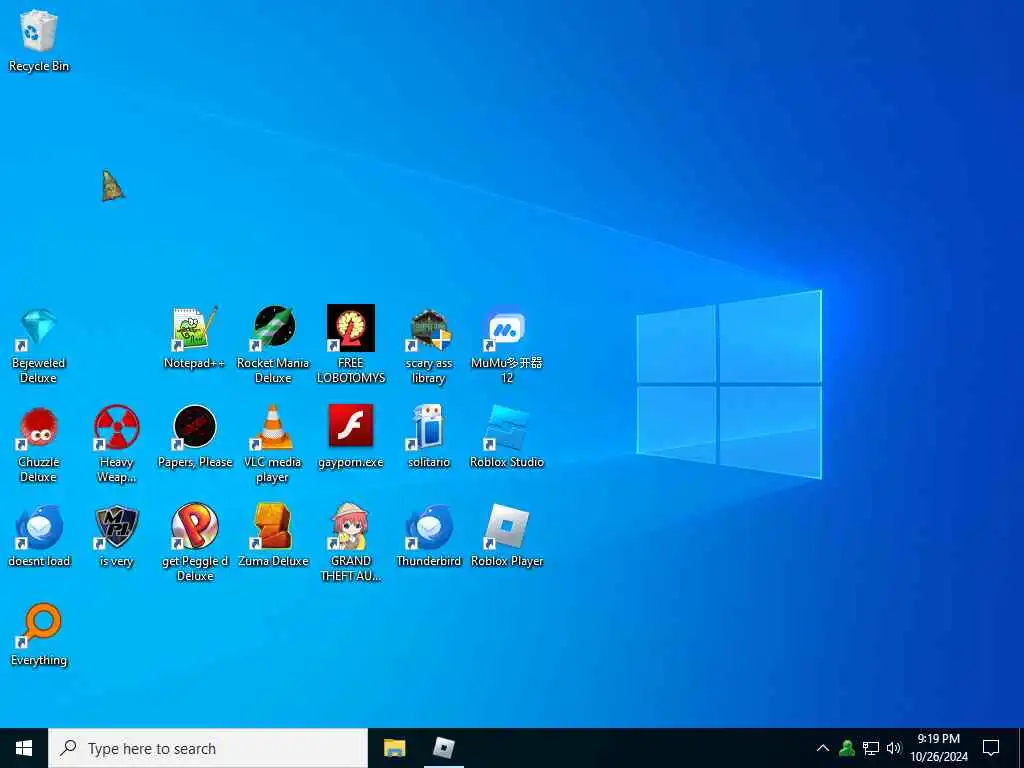Image resolution: width=1024 pixels, height=768 pixels.
Task: Select the Notepad++ desktop shortcut
Action: click(195, 338)
